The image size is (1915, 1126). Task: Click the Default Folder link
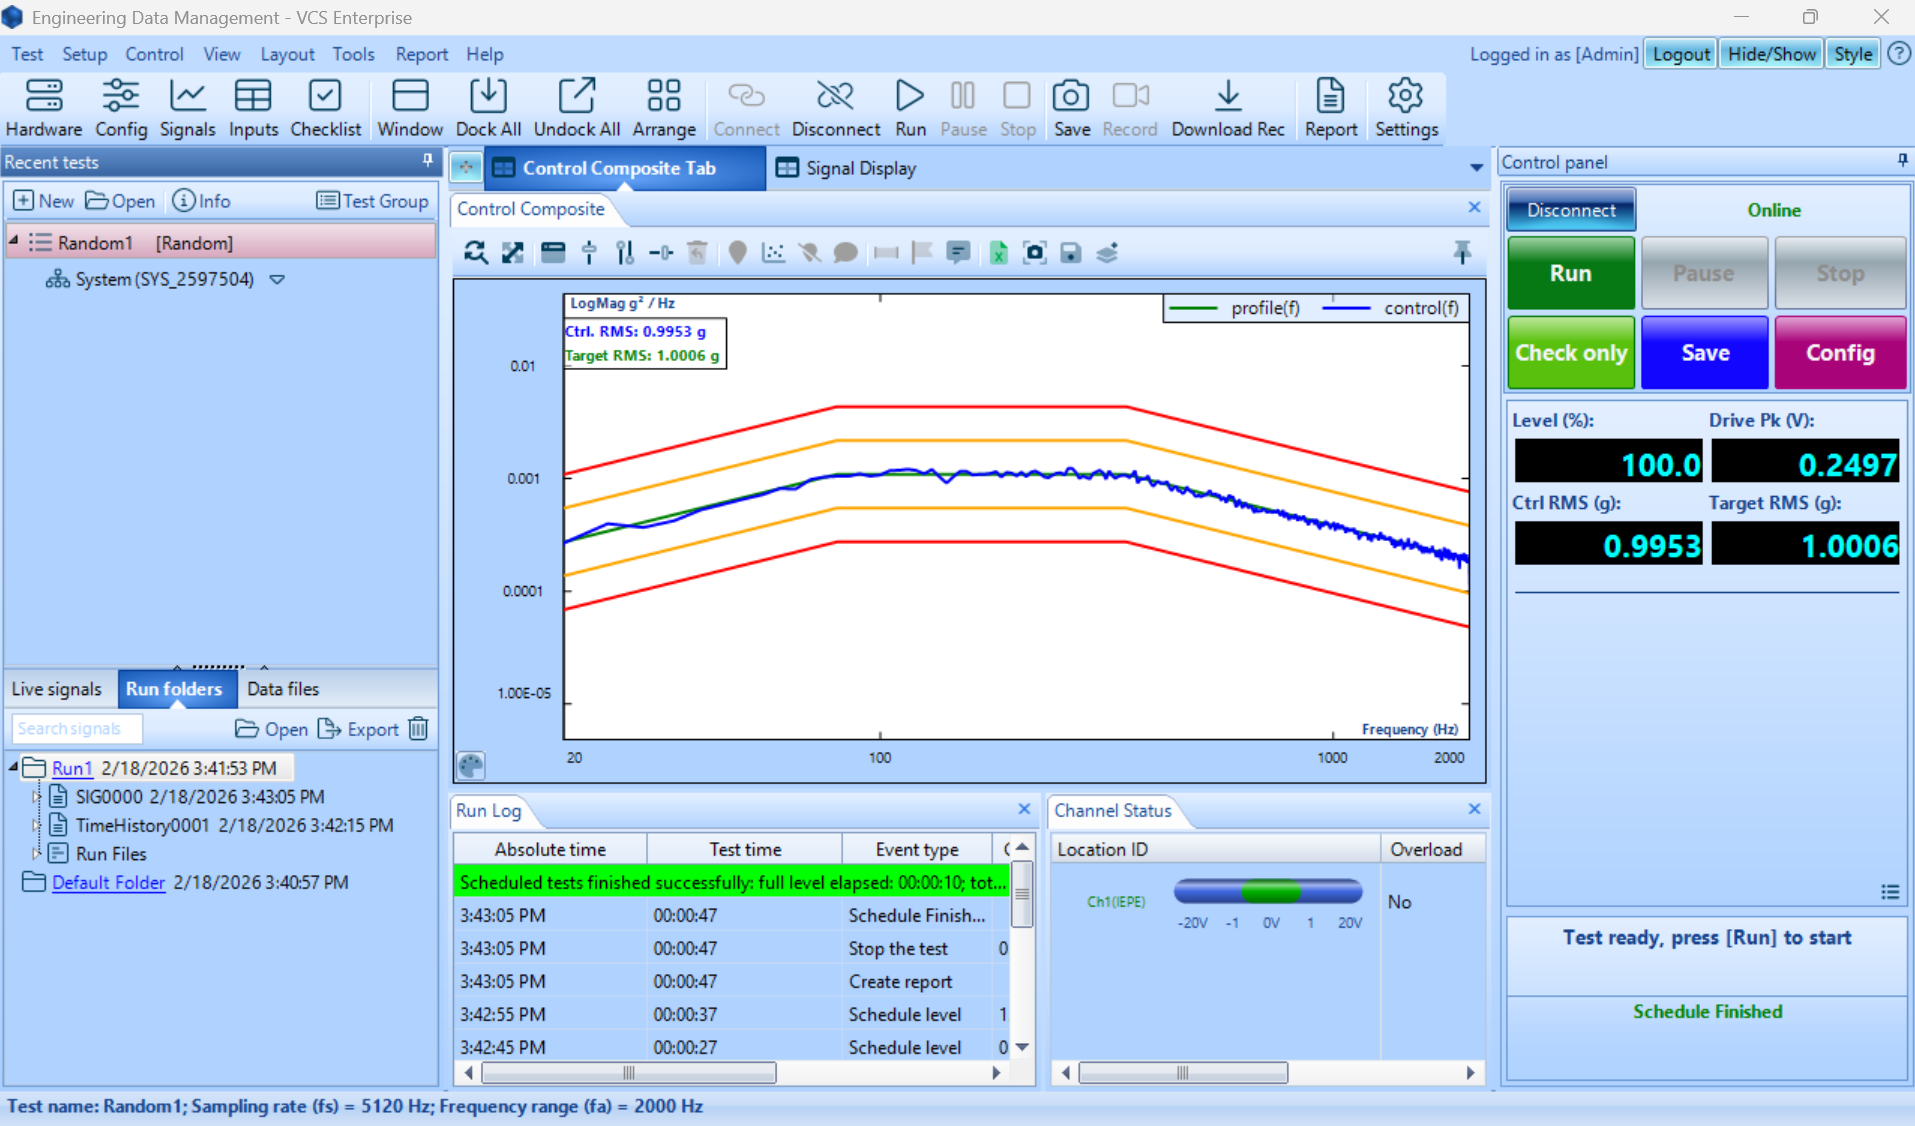click(108, 882)
